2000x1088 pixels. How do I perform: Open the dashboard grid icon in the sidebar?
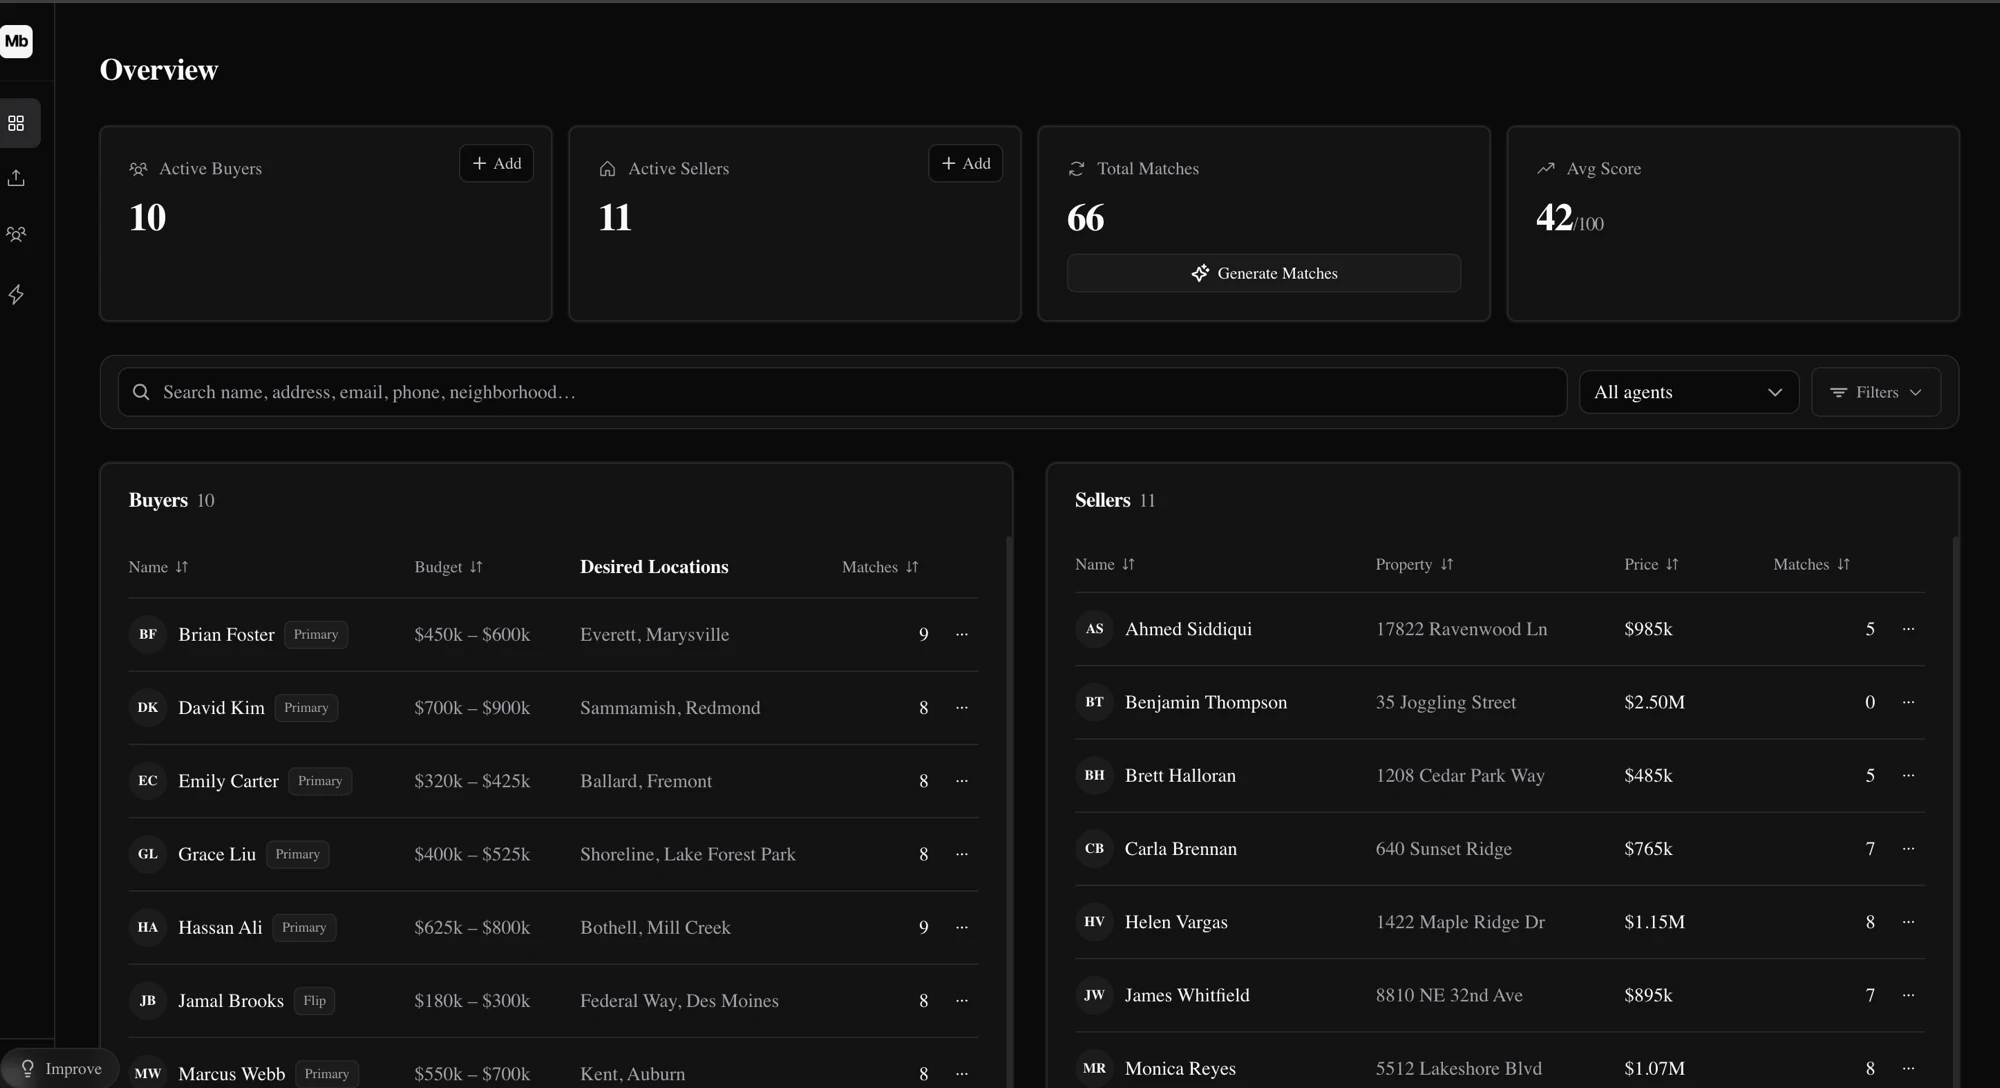(x=16, y=123)
